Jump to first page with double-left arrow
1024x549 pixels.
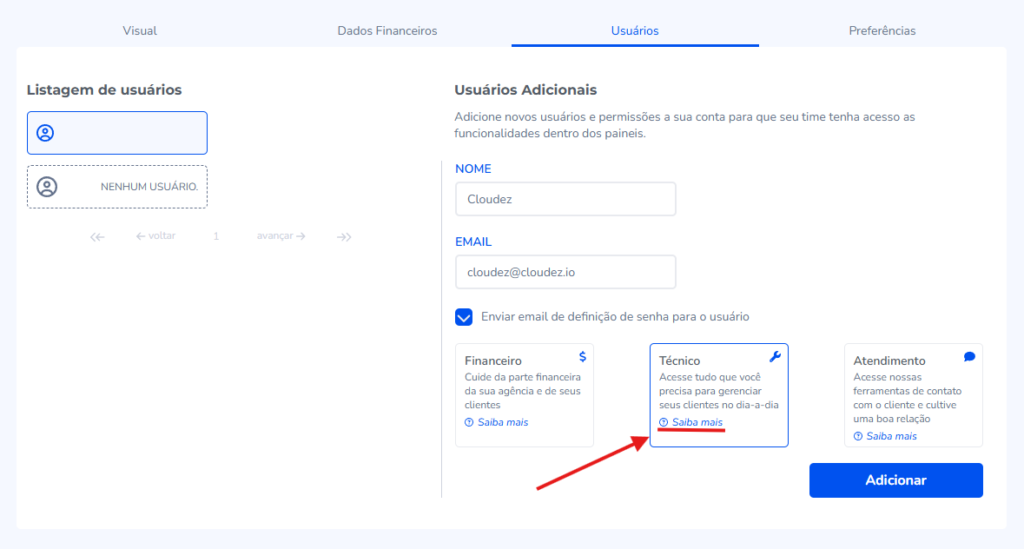tap(97, 237)
